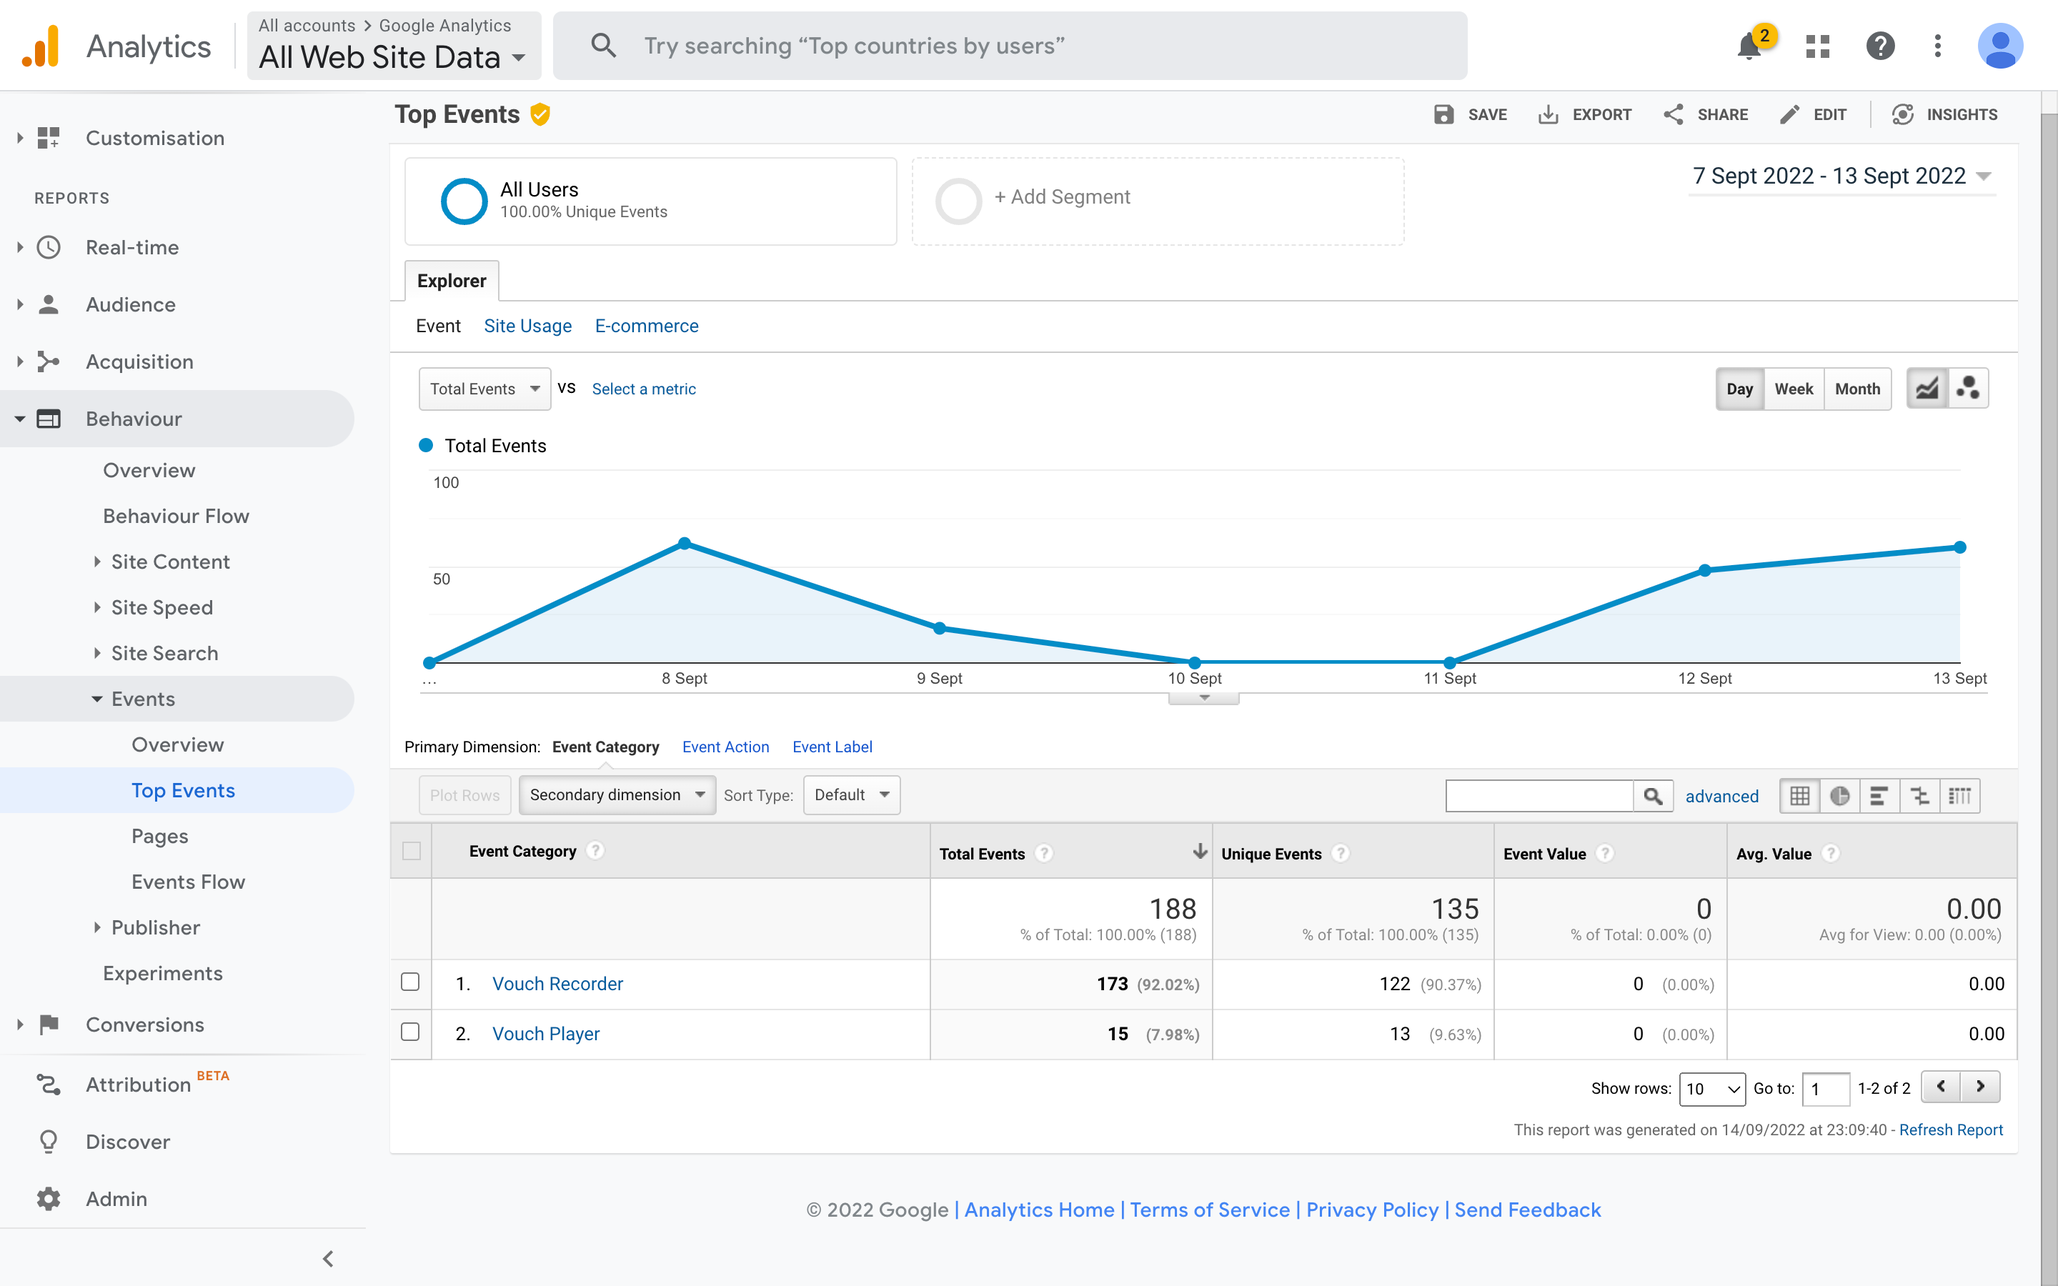The image size is (2058, 1286).
Task: Open the Secondary dimension dropdown
Action: pyautogui.click(x=617, y=795)
